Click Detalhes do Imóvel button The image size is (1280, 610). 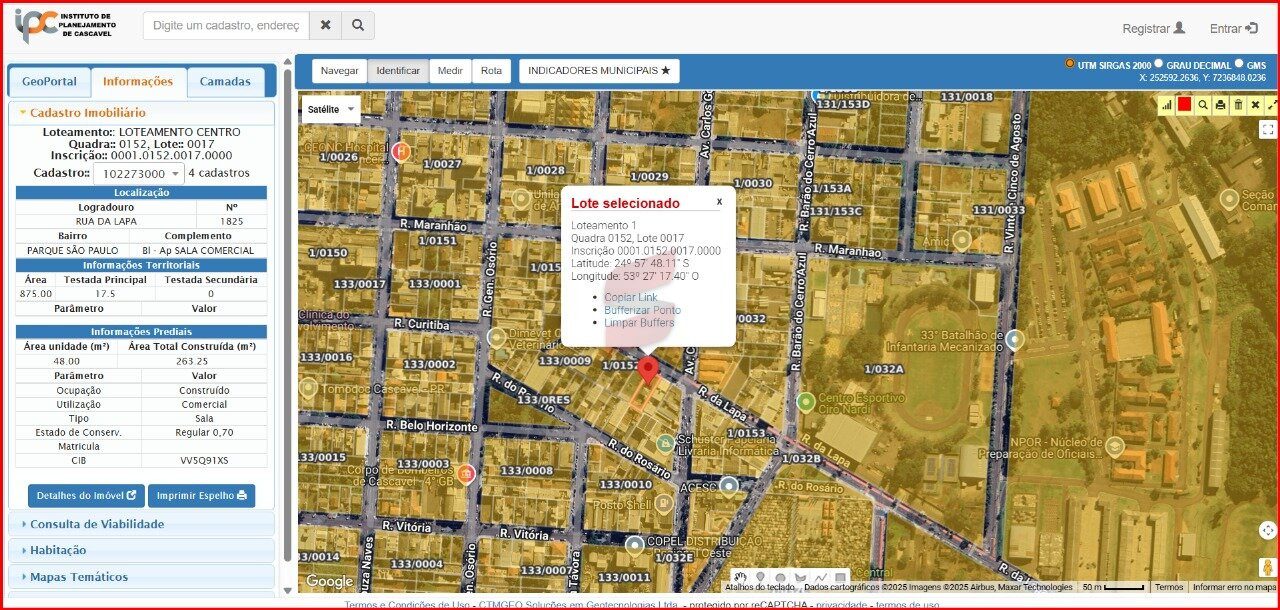(x=86, y=496)
